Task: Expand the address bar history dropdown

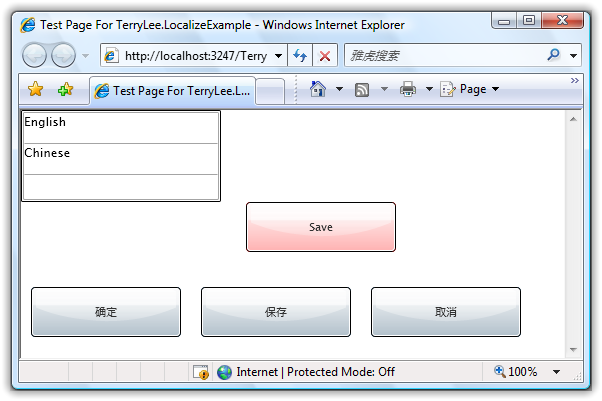Action: [x=278, y=56]
